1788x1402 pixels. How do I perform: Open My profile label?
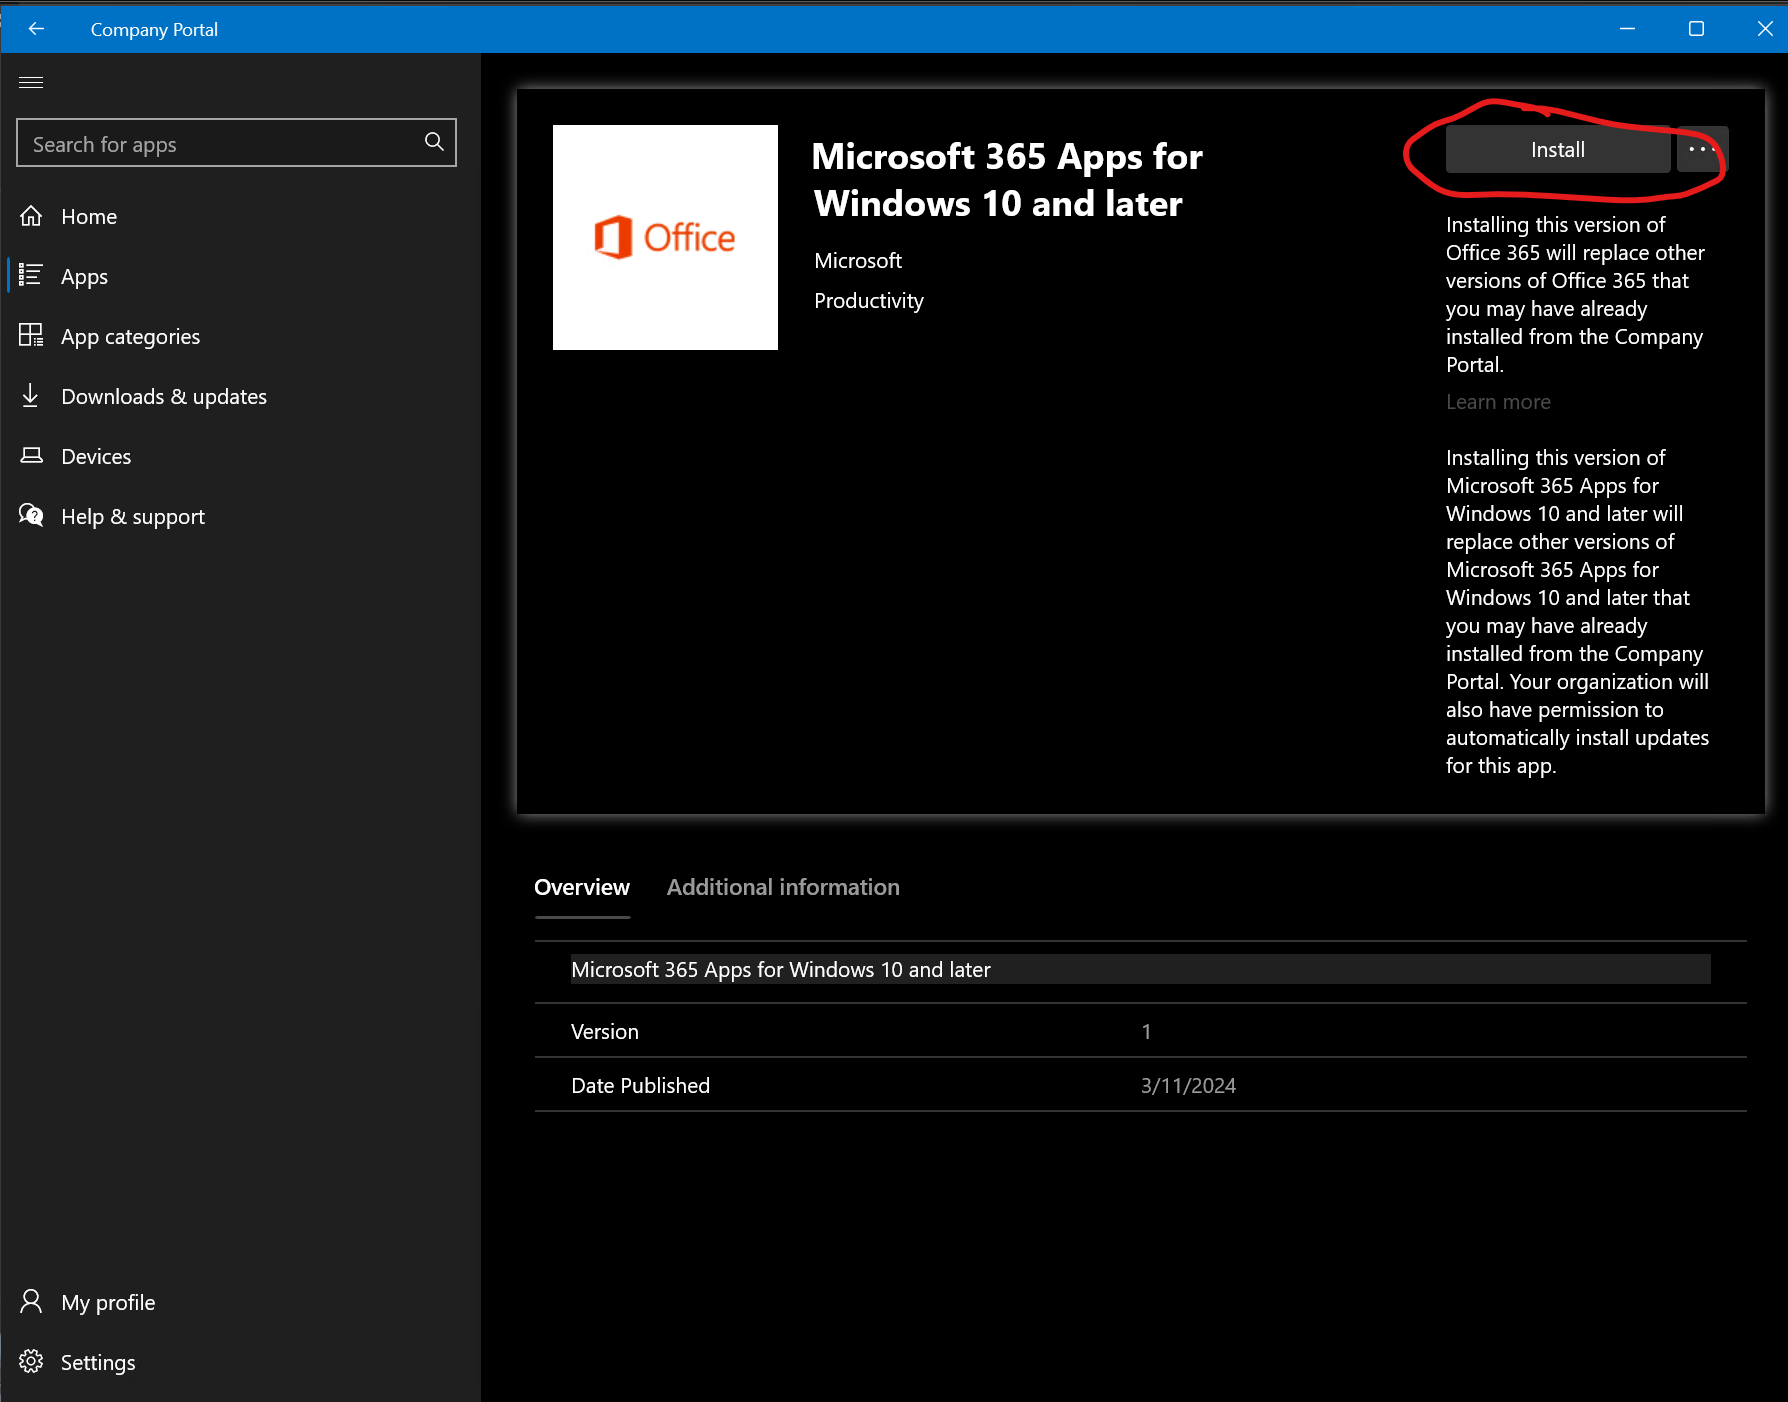(108, 1303)
